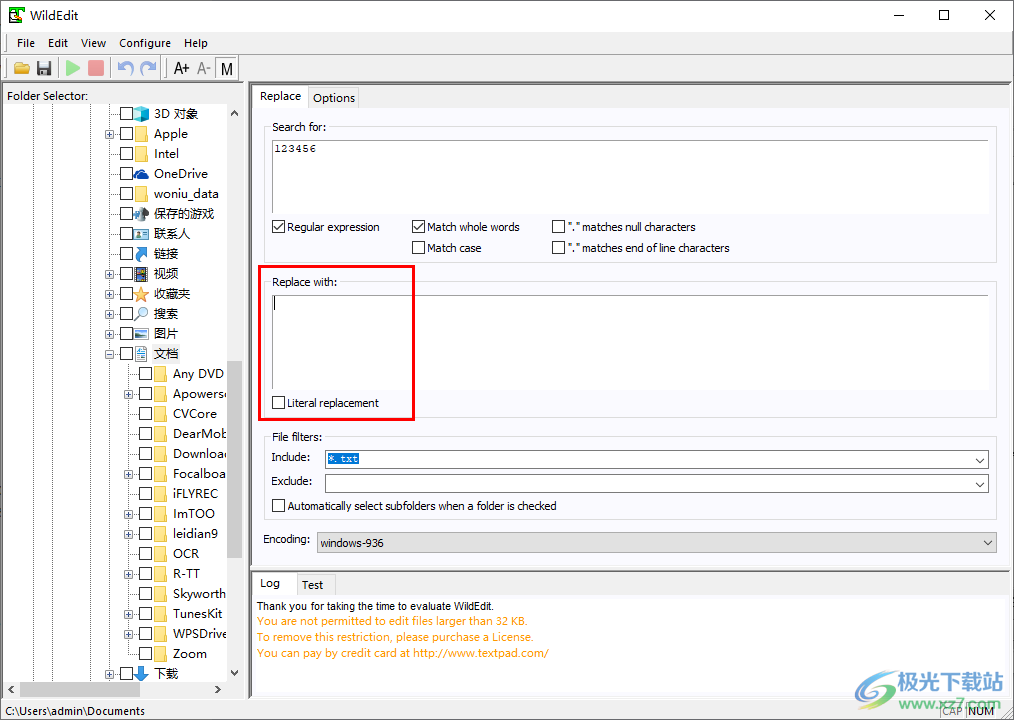The height and width of the screenshot is (720, 1014).
Task: Click the Save floppy disk icon
Action: click(44, 68)
